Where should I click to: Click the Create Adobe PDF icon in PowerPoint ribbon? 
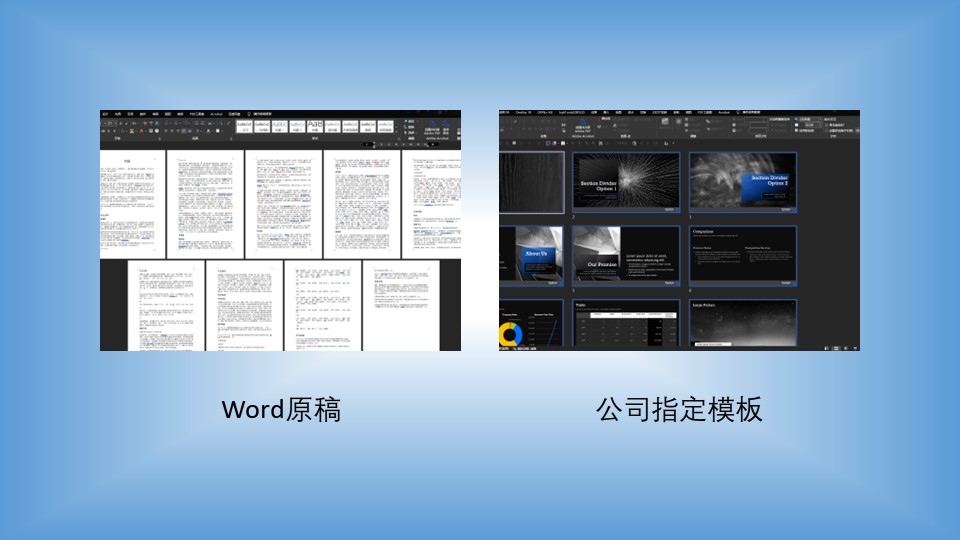(582, 125)
